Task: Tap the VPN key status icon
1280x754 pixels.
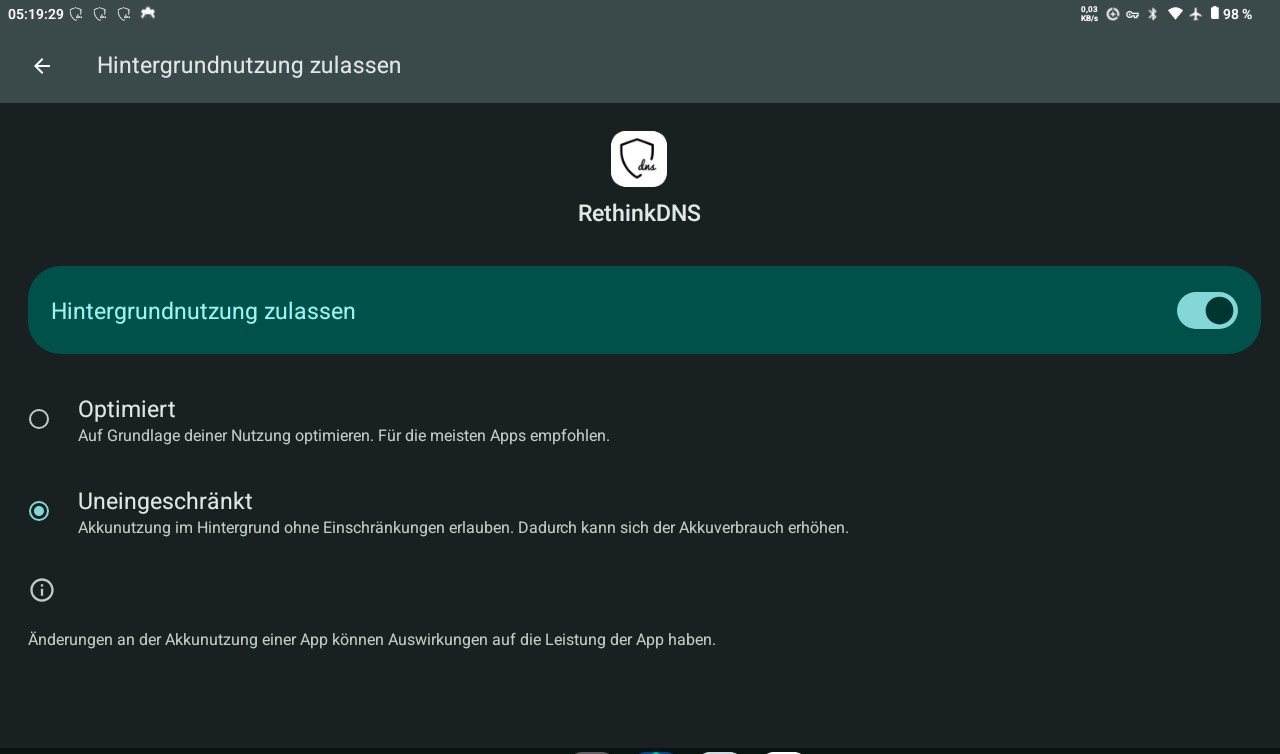Action: click(x=1133, y=14)
